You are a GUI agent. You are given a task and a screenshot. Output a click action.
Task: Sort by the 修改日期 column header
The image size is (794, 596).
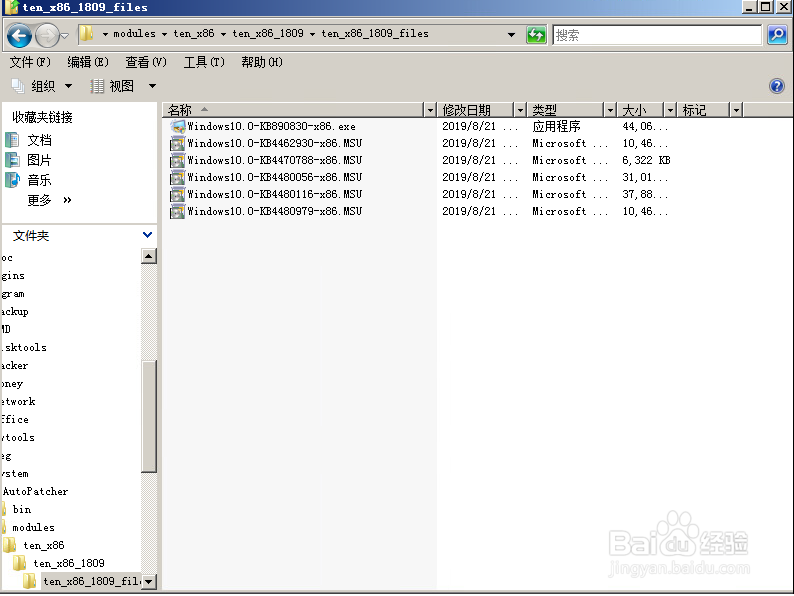click(476, 110)
